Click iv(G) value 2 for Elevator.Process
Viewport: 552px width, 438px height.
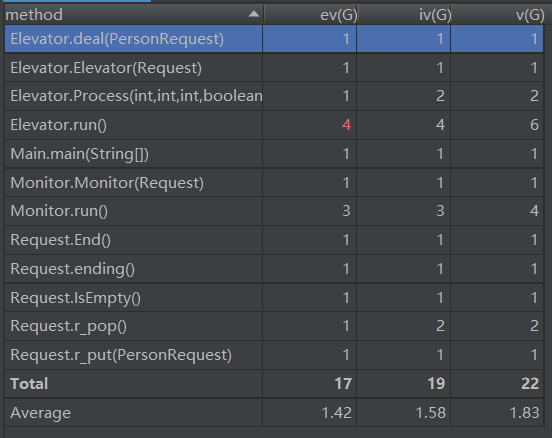click(x=440, y=96)
